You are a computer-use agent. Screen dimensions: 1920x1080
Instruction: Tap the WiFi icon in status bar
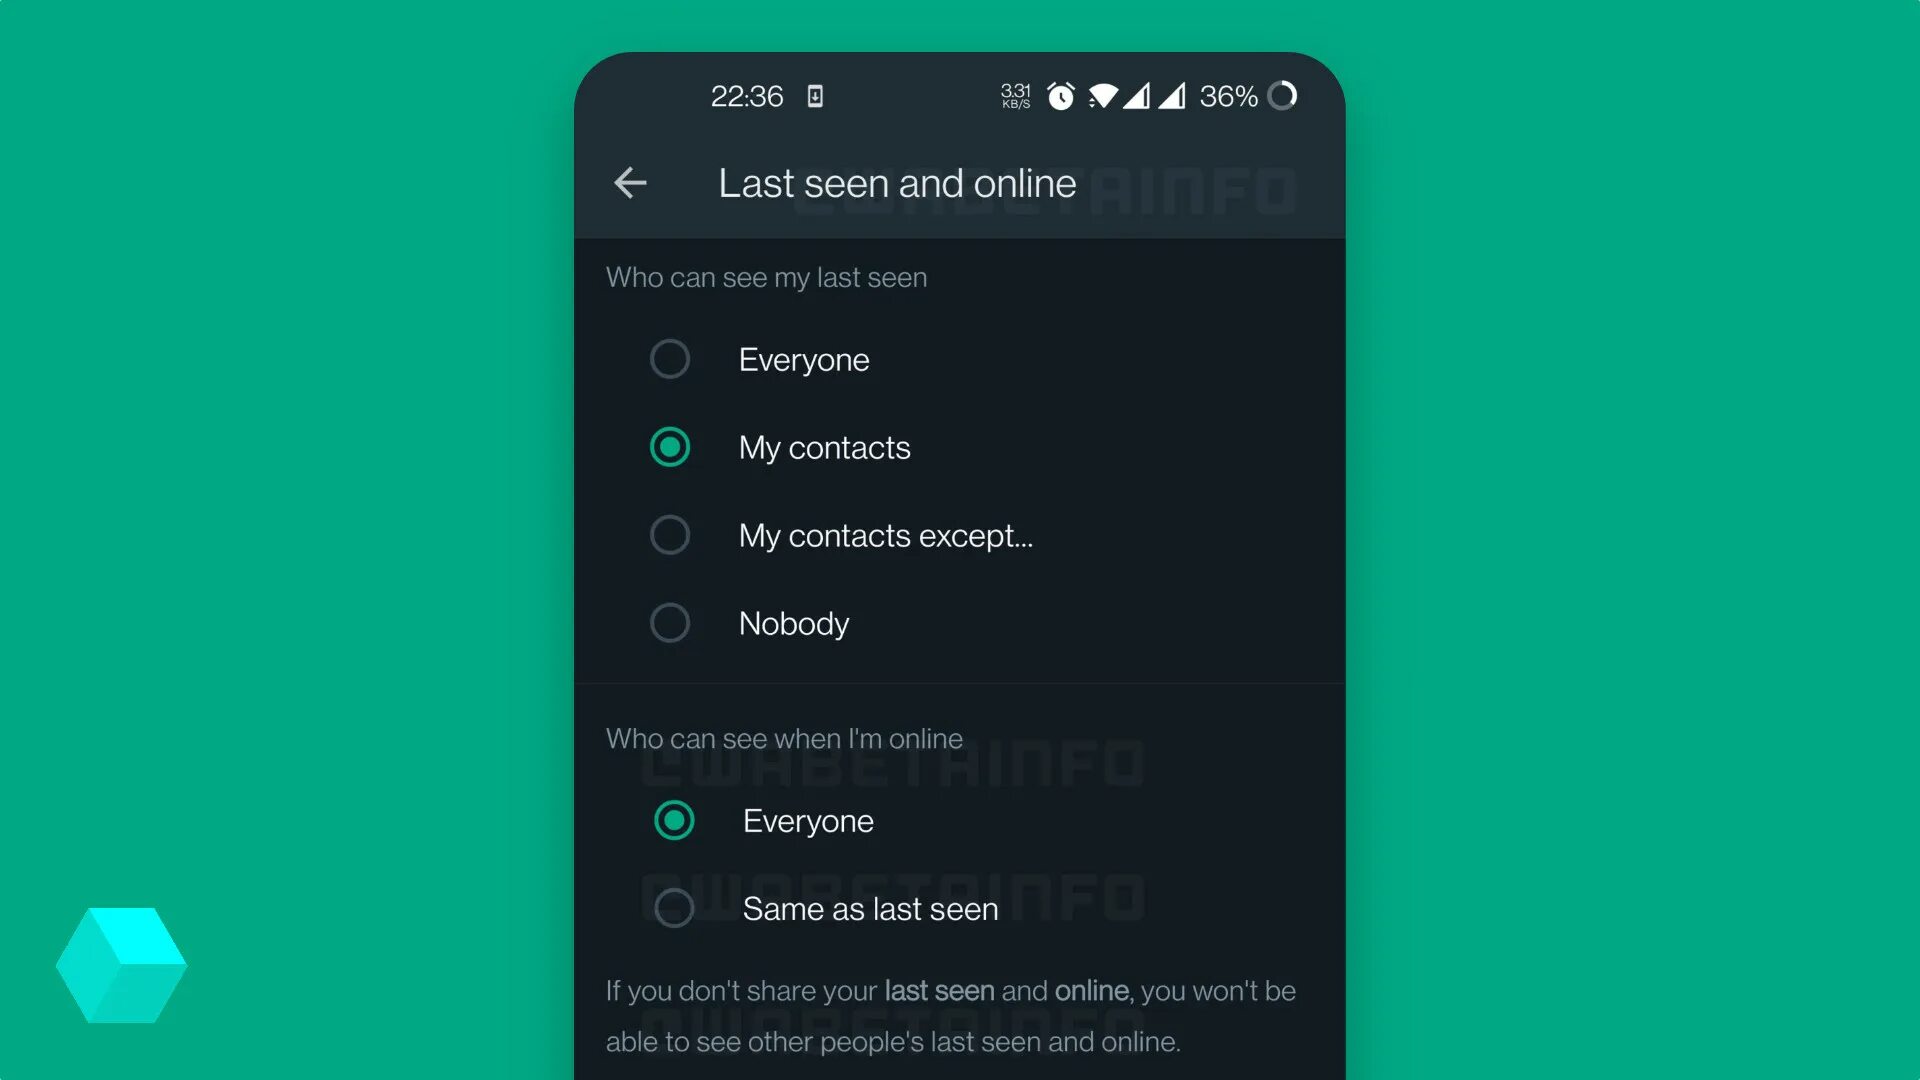tap(1105, 96)
